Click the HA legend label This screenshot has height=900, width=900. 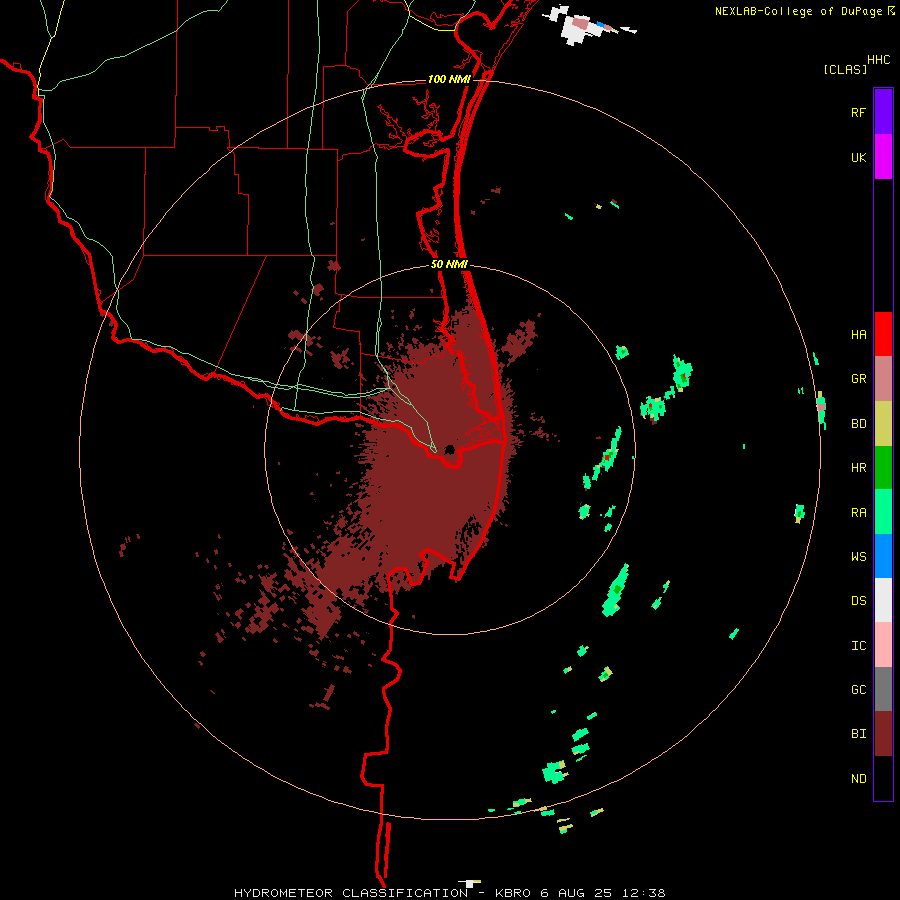tap(858, 335)
